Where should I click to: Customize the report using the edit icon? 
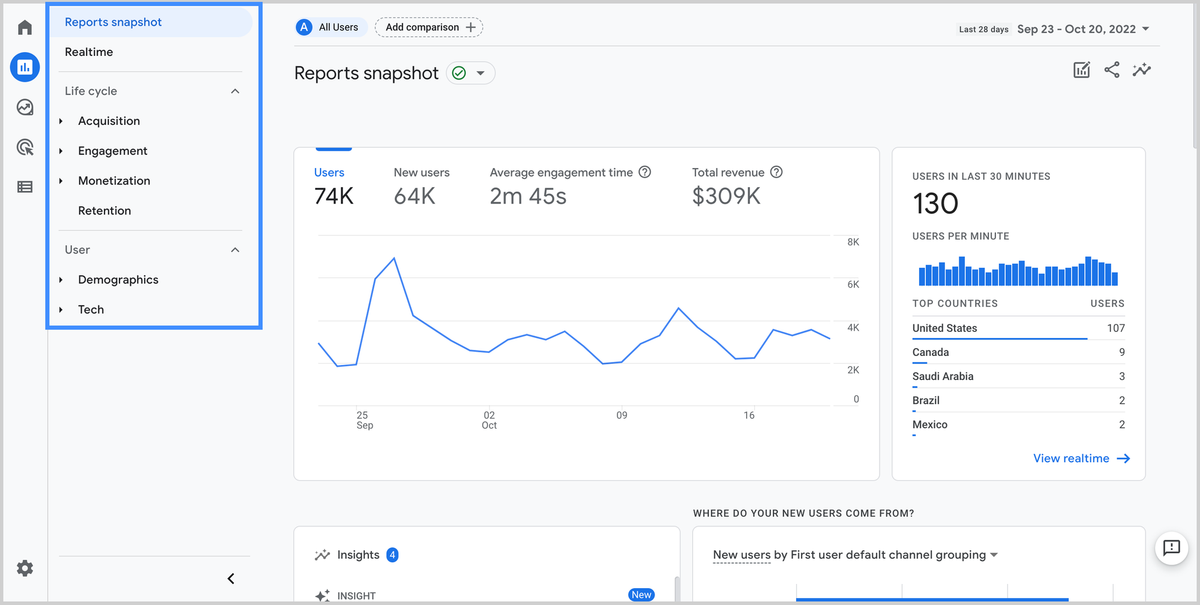(x=1081, y=70)
